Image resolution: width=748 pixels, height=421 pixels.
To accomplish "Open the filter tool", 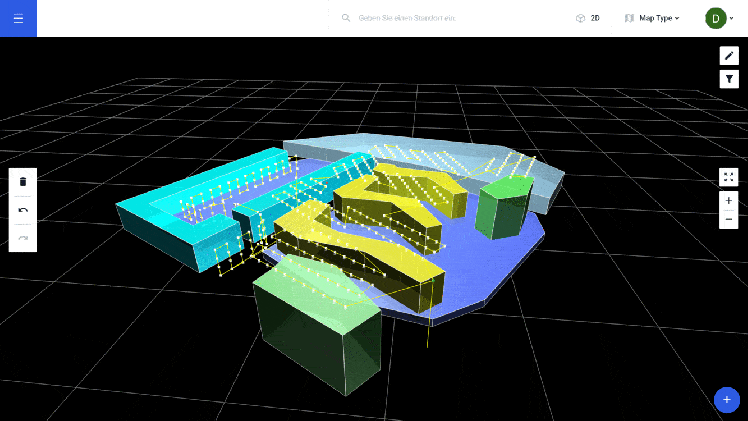I will (729, 79).
